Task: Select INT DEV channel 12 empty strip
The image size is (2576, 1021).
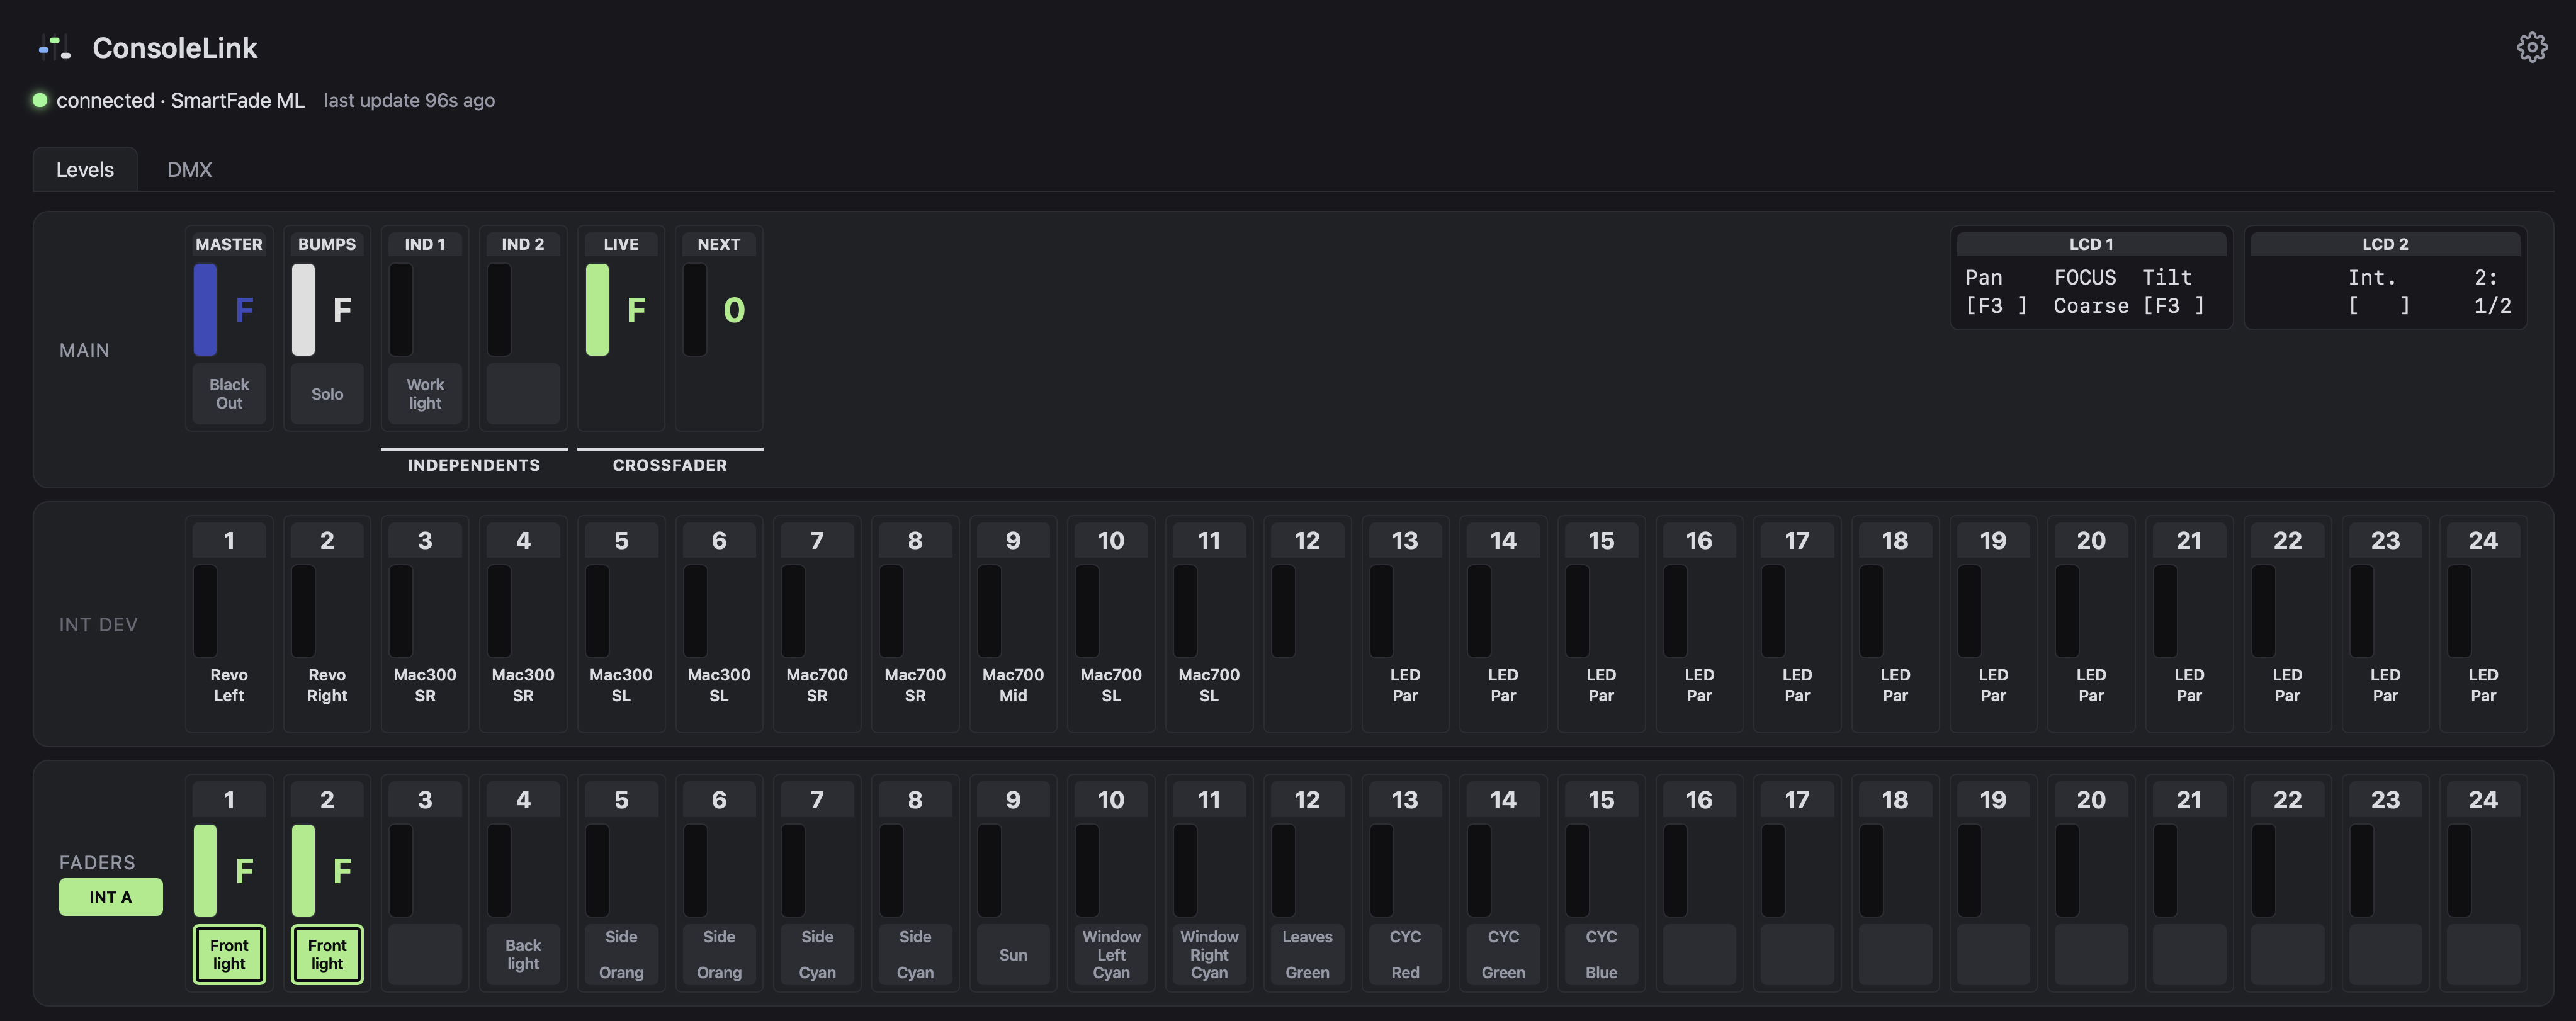Action: 1307,624
